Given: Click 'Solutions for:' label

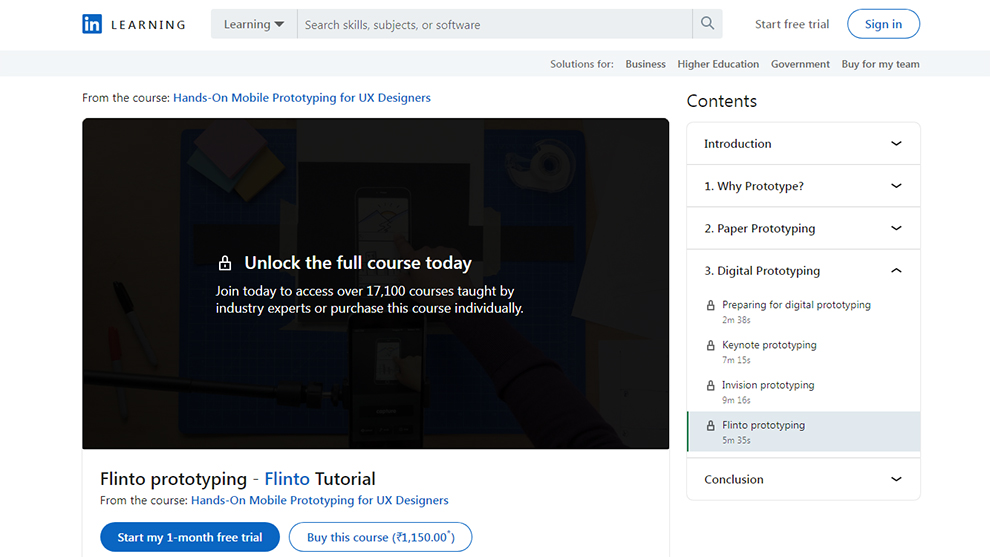Looking at the screenshot, I should [x=581, y=64].
